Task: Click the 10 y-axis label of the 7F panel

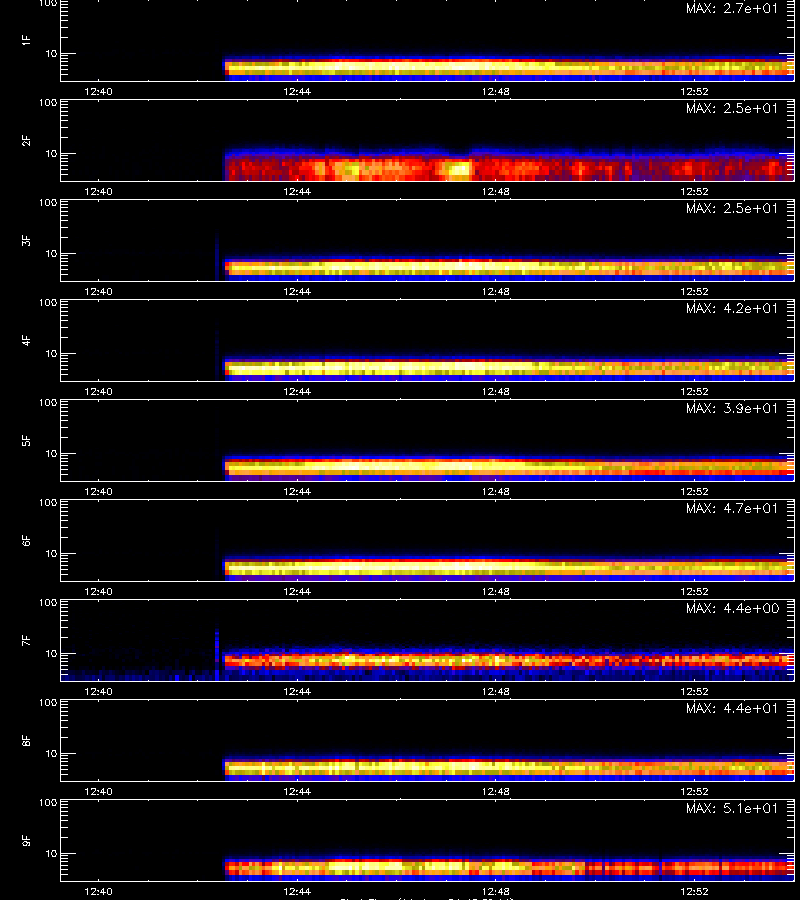Action: 51,653
